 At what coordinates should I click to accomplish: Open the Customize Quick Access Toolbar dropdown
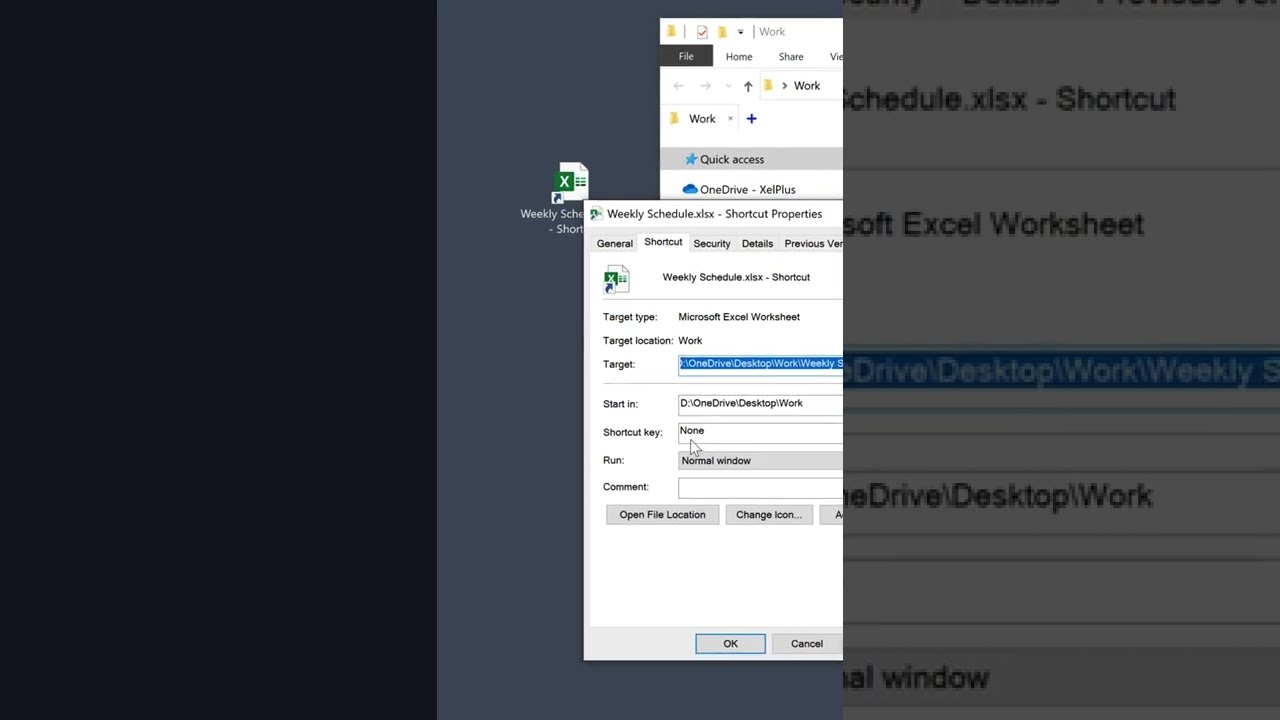tap(740, 32)
